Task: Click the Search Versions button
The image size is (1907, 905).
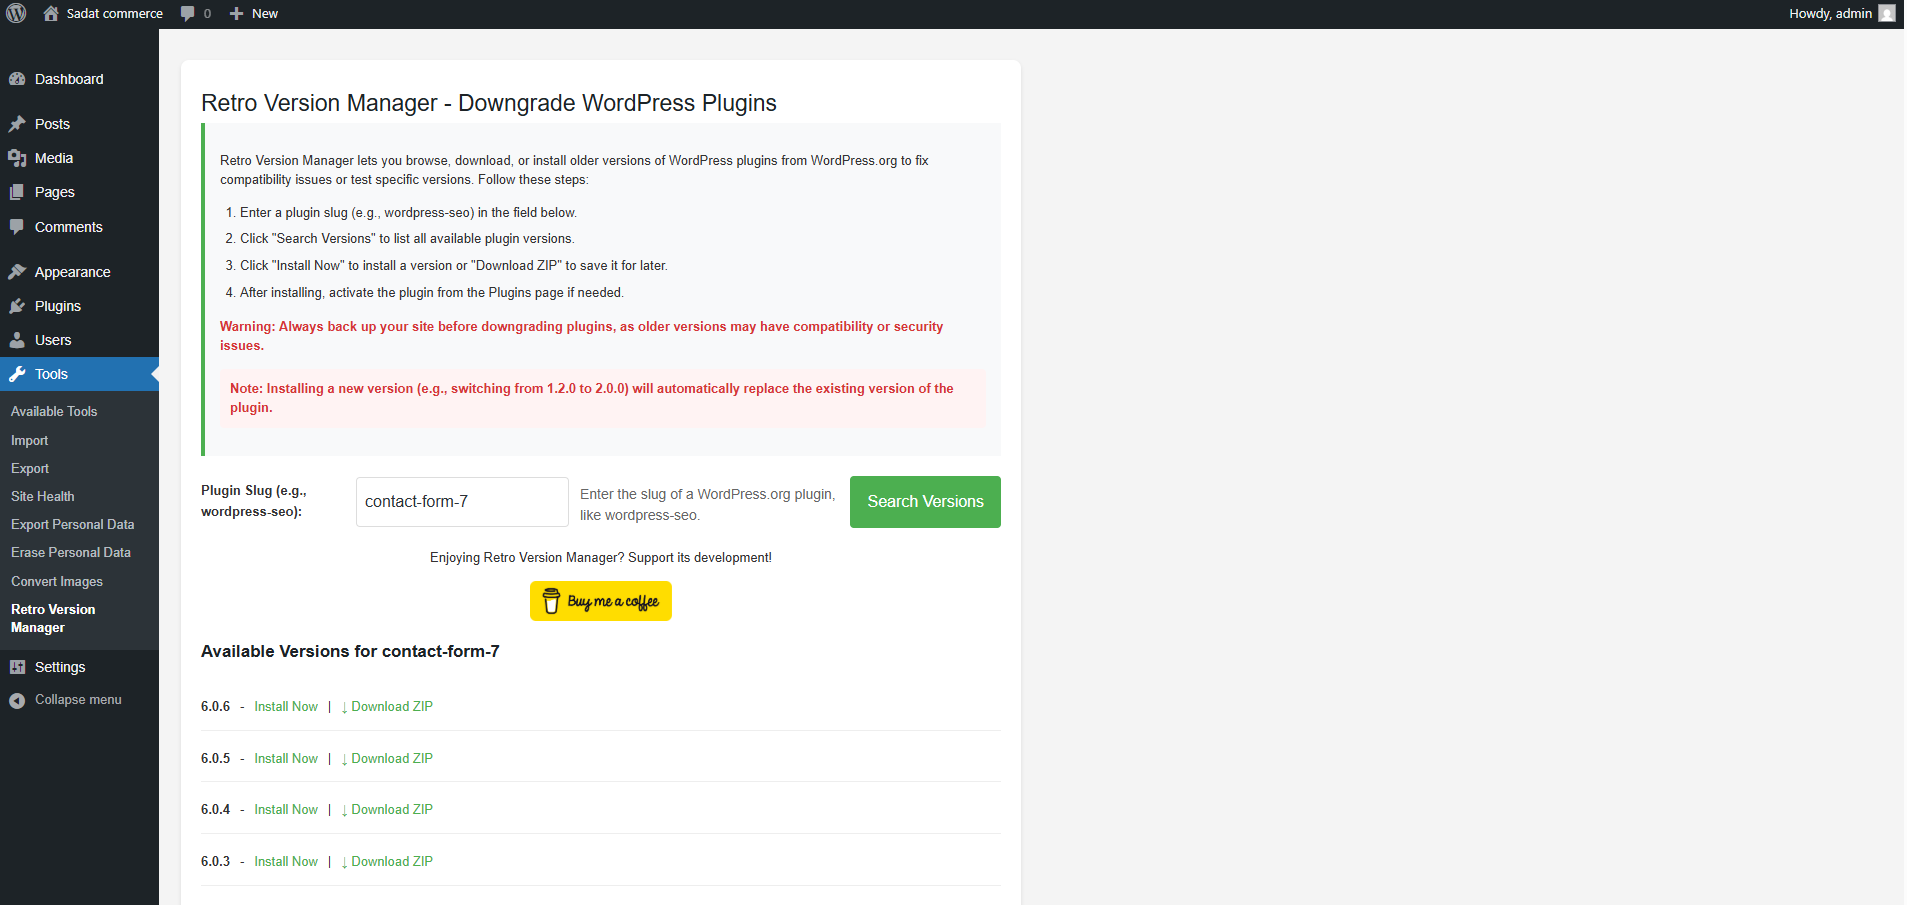Action: click(925, 502)
